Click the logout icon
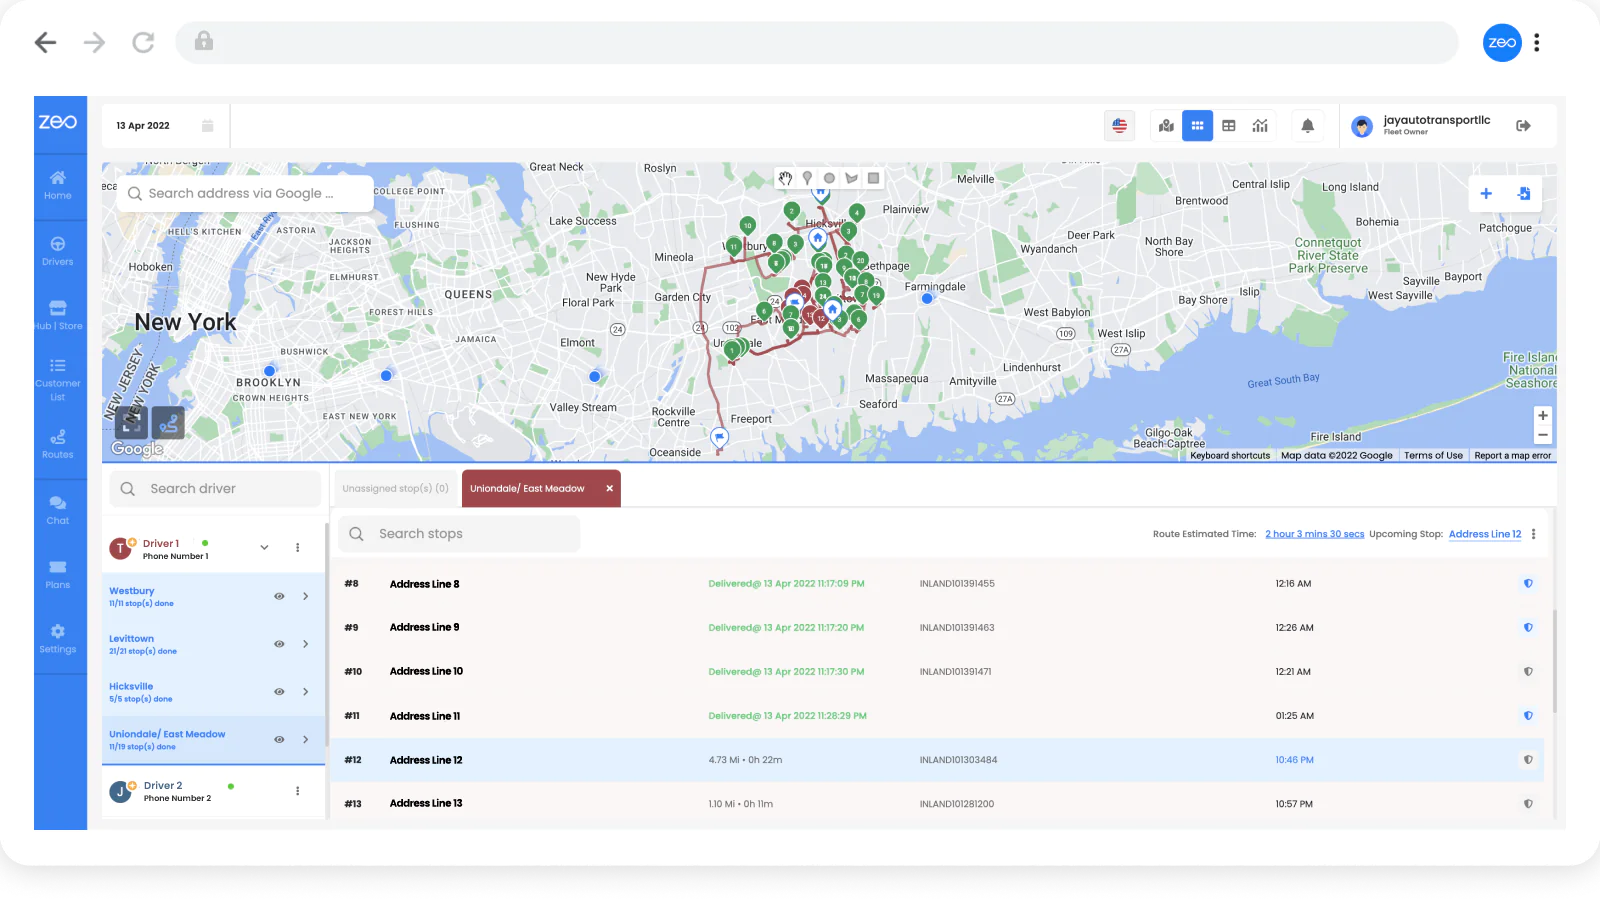Image resolution: width=1600 pixels, height=900 pixels. click(1523, 126)
